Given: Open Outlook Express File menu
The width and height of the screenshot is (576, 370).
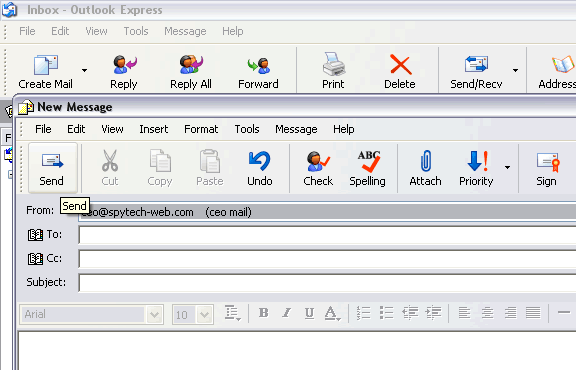Looking at the screenshot, I should click(x=27, y=31).
